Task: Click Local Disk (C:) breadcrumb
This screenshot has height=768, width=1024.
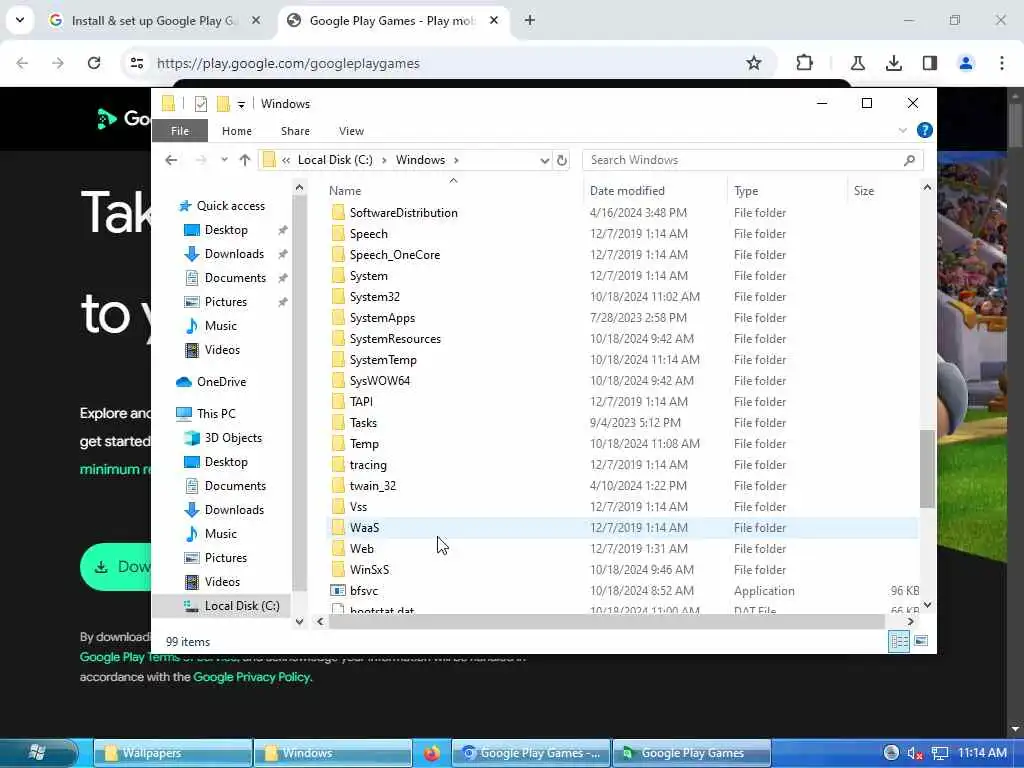Action: pyautogui.click(x=335, y=160)
